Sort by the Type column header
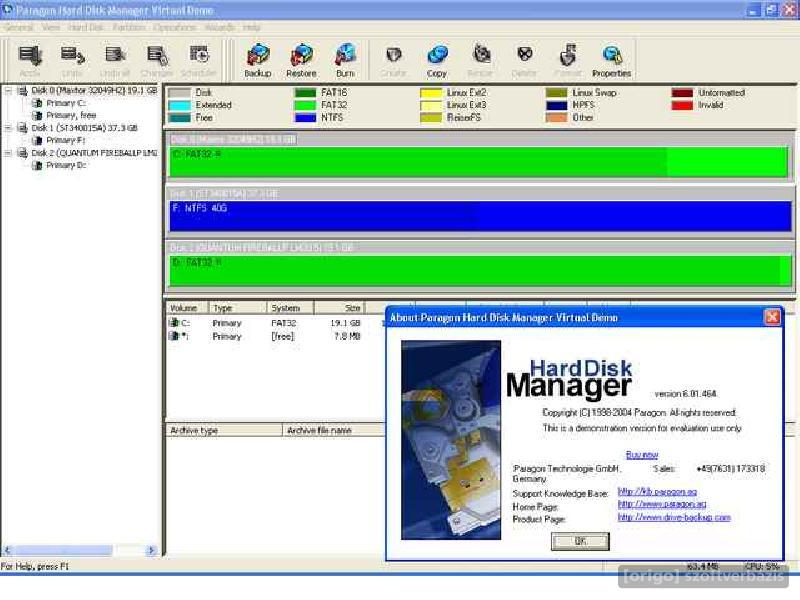Viewport: 800px width, 600px height. pos(238,308)
